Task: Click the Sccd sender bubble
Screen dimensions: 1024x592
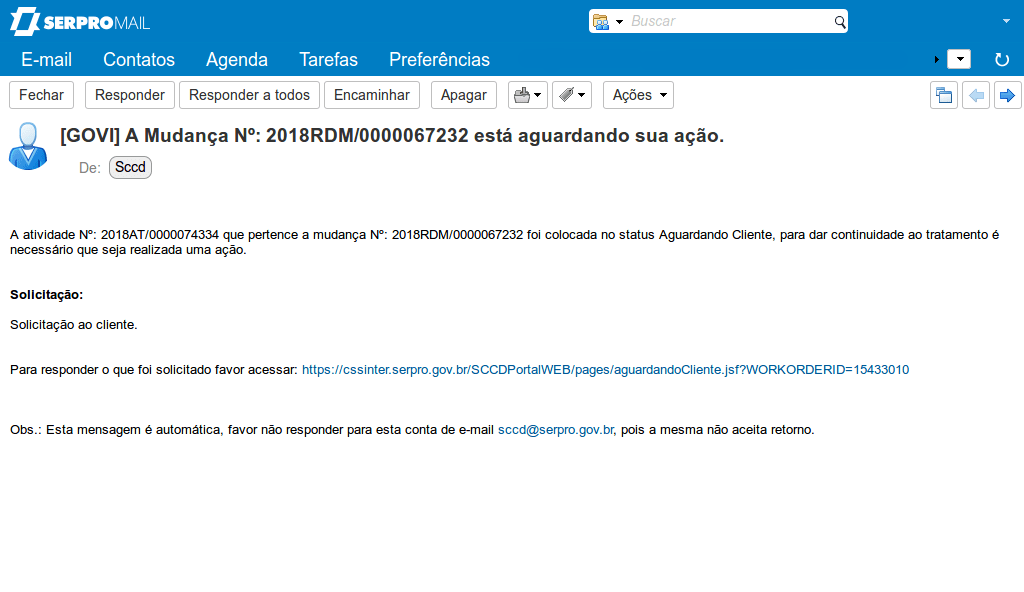Action: coord(131,167)
